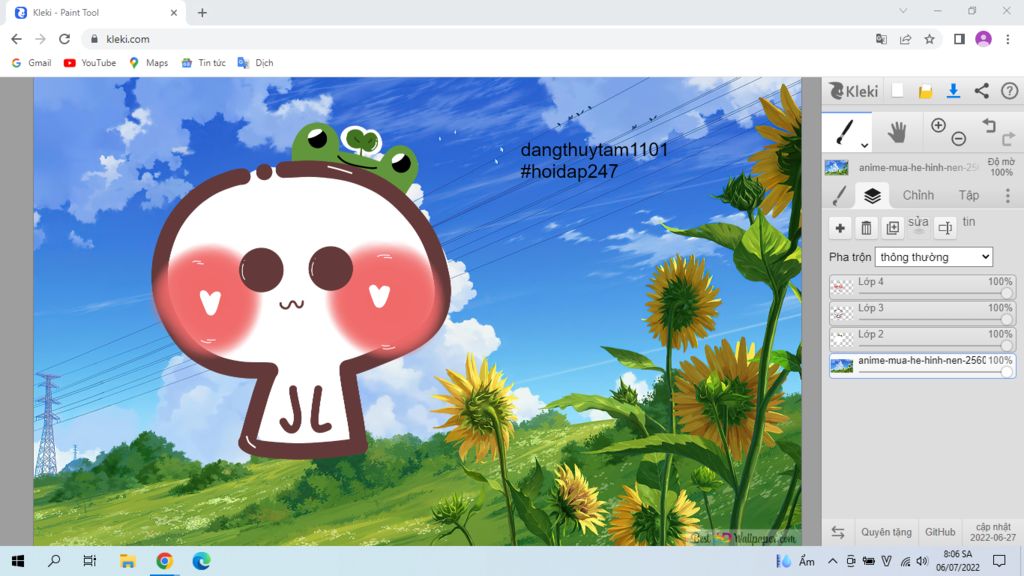Adjust the opacity slider of Lớp 3
Viewport: 1024px width, 576px height.
click(1006, 320)
